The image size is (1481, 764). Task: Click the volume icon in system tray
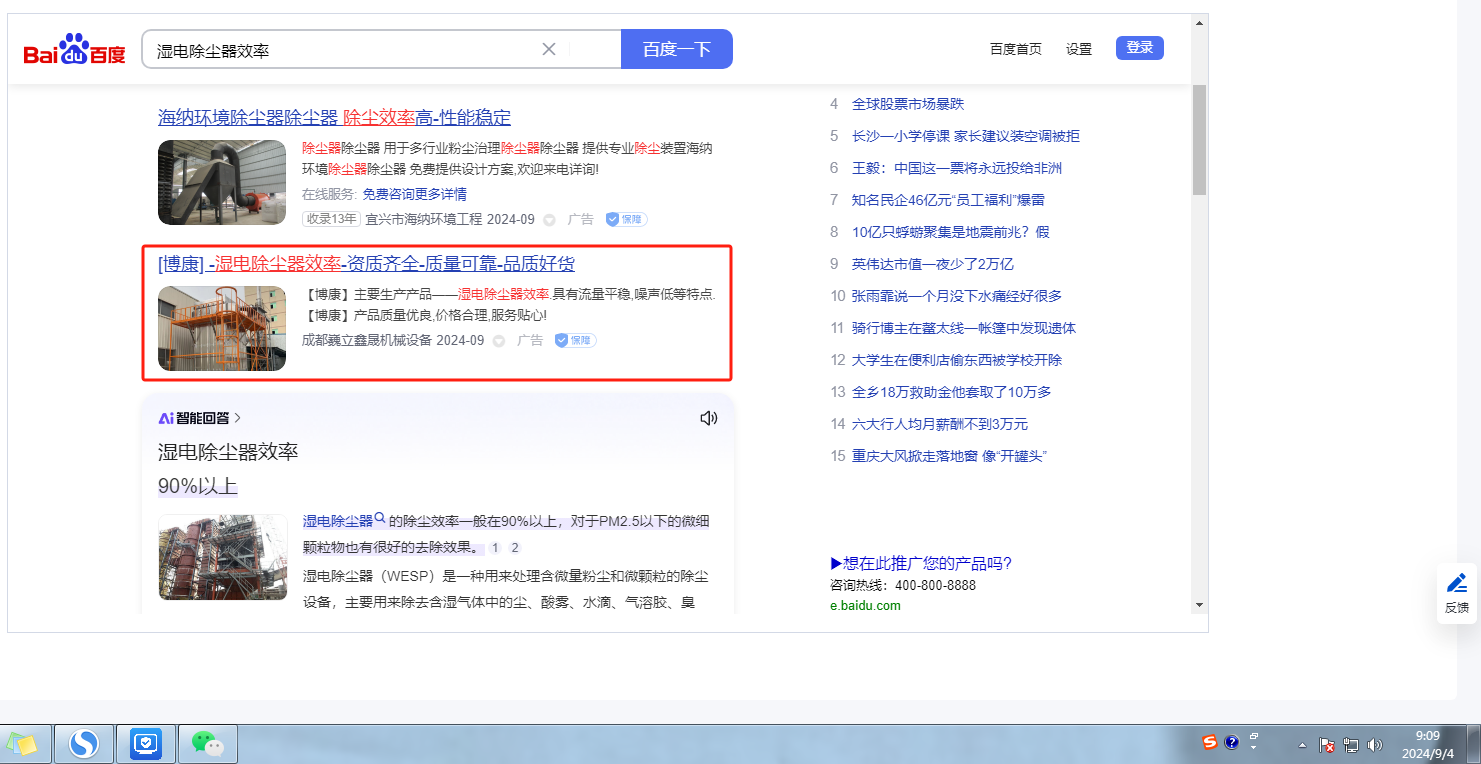coord(1375,745)
